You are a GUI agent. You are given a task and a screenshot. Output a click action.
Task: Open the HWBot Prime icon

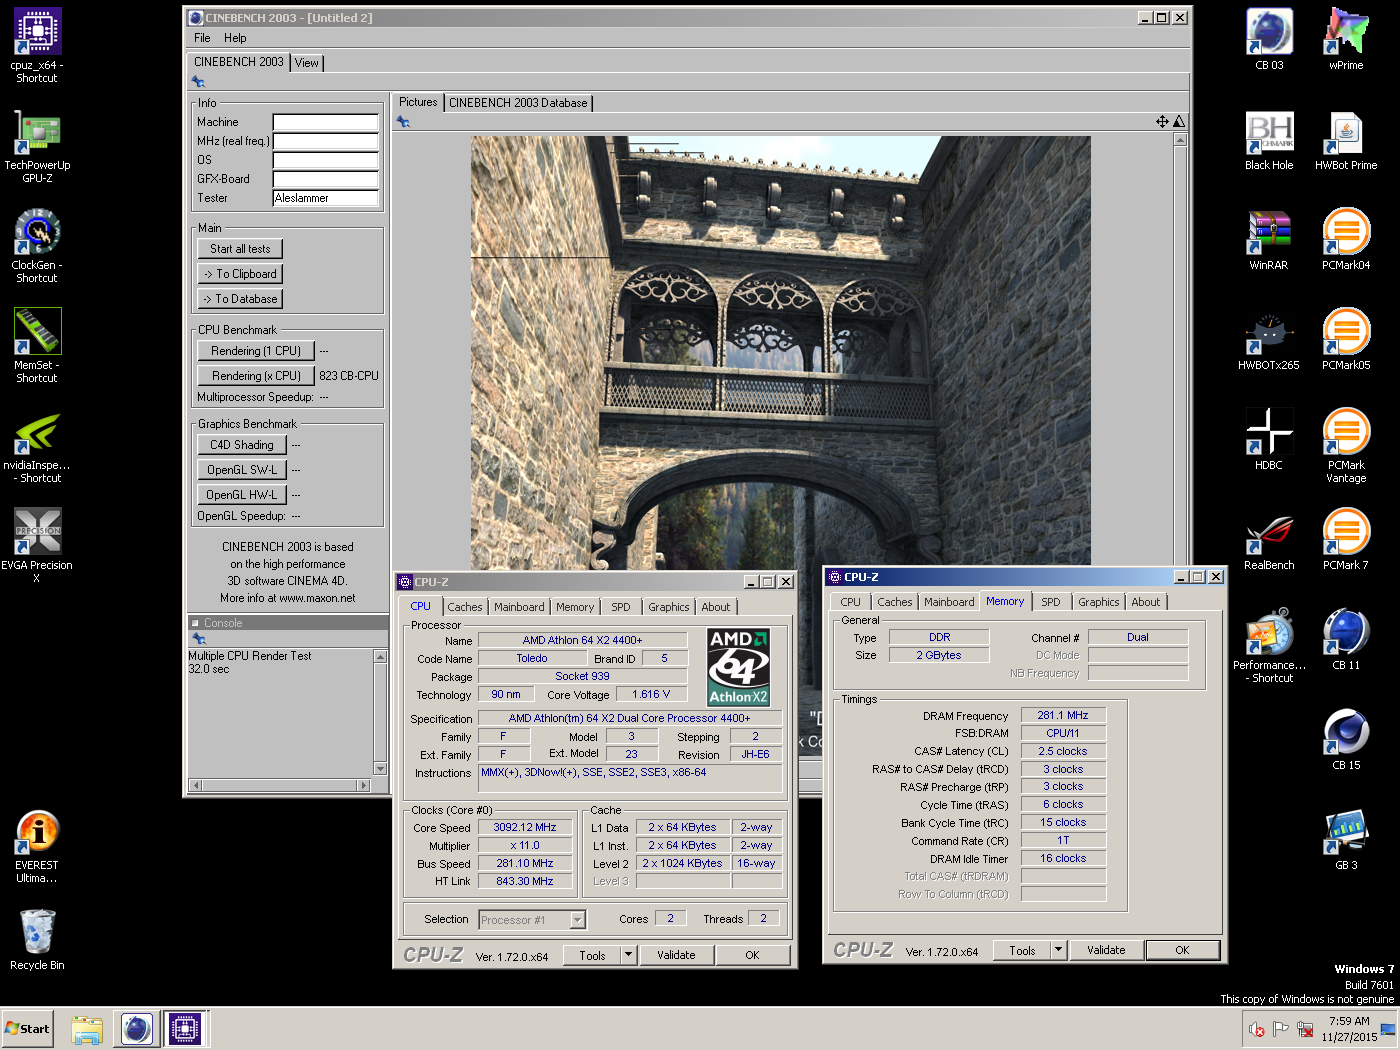(x=1346, y=140)
